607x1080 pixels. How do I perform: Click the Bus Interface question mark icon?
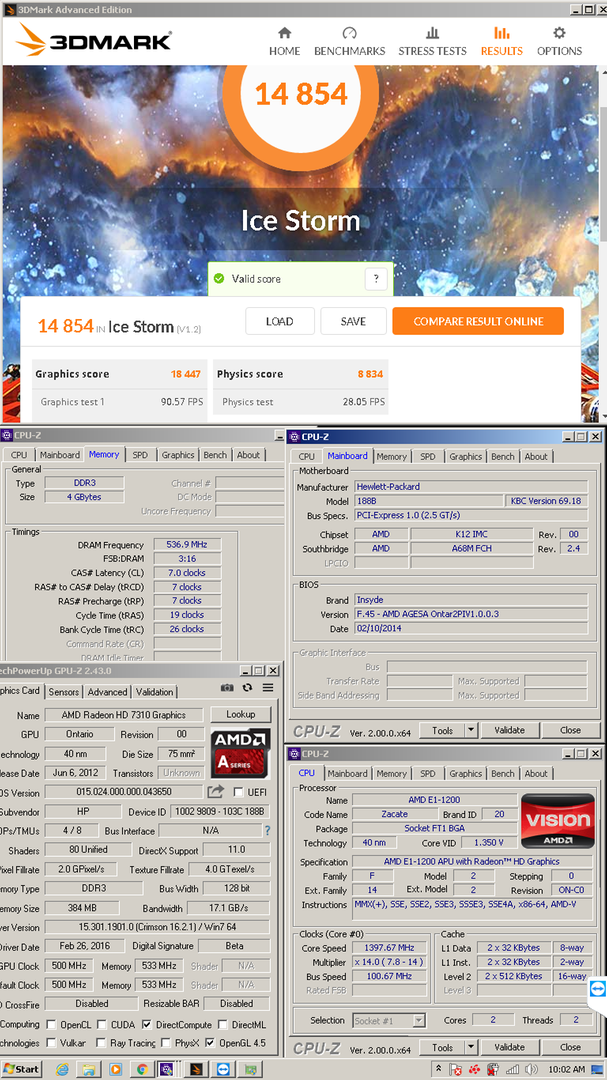pos(268,831)
